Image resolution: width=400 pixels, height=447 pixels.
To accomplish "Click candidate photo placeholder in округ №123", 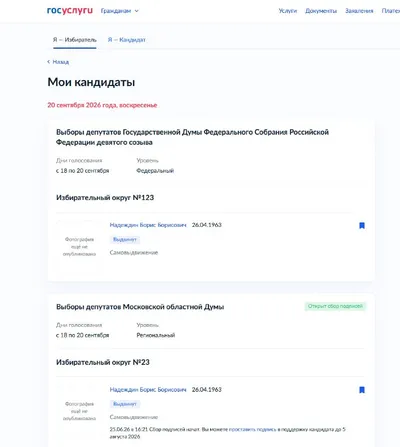I will 79,246.
